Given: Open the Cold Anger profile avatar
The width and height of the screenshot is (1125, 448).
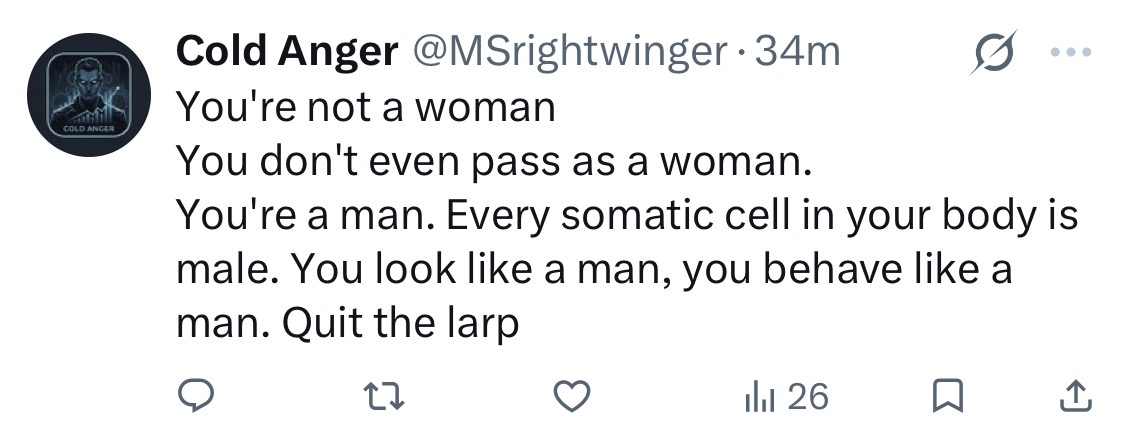Looking at the screenshot, I should click(89, 95).
